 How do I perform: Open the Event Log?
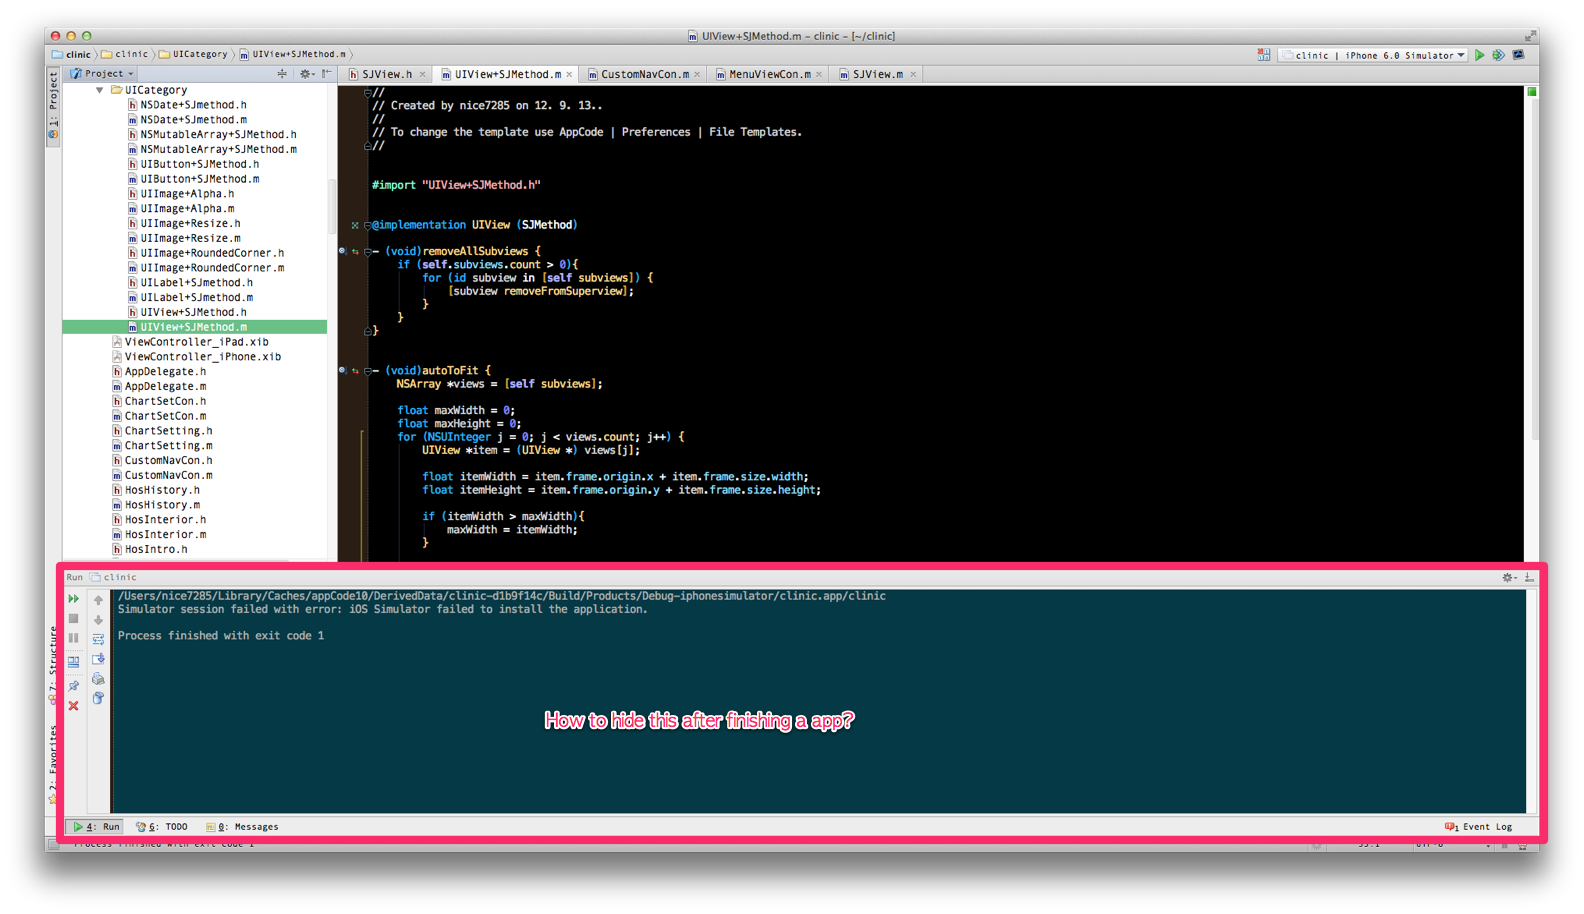1479,827
